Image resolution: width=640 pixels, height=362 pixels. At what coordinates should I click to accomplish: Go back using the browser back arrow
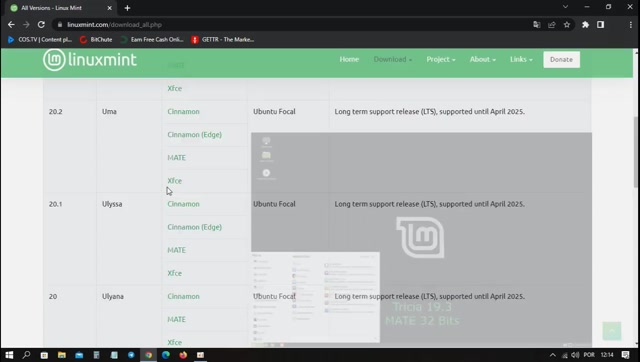11,24
